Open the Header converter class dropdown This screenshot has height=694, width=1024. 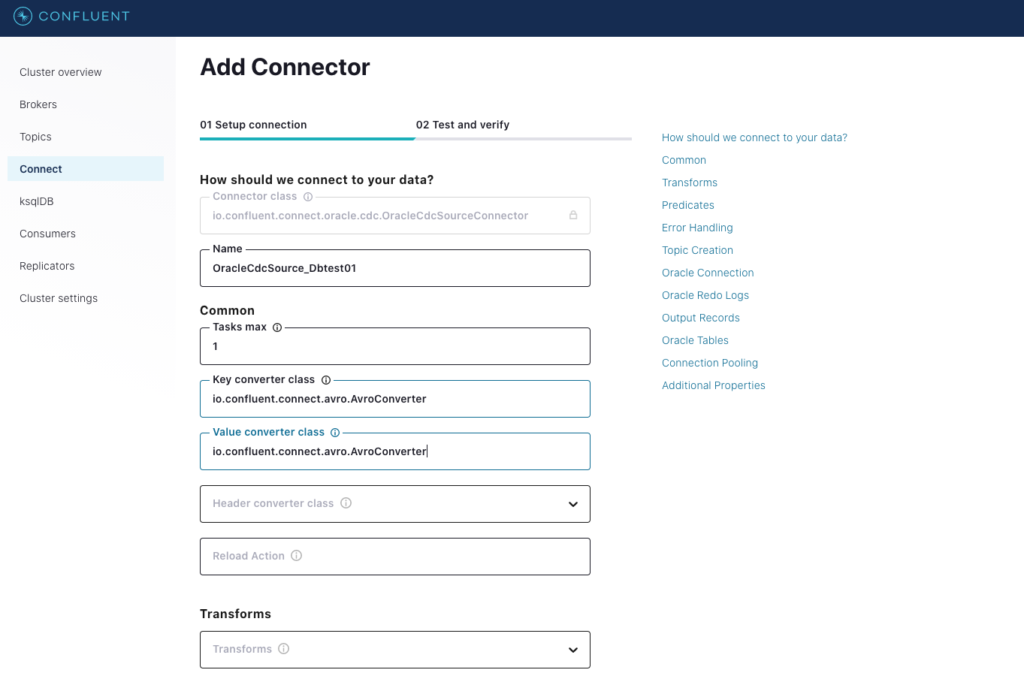pos(575,503)
